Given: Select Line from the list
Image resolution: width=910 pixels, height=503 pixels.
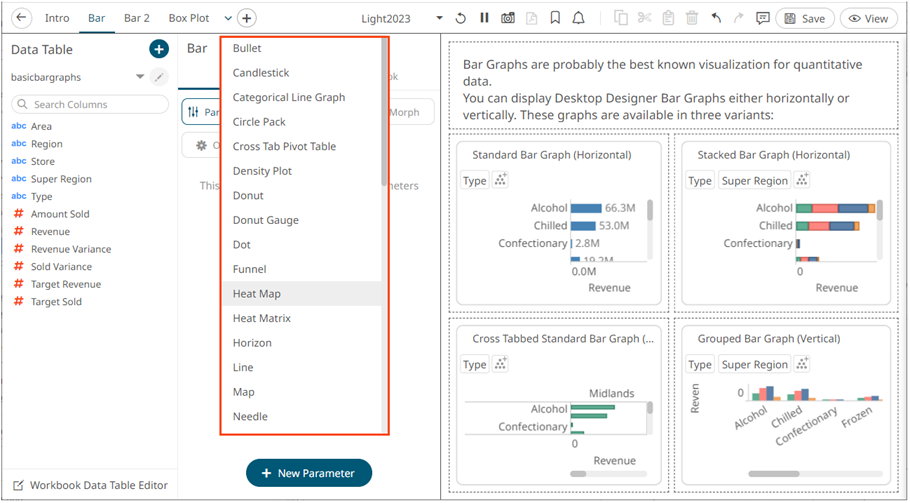Looking at the screenshot, I should click(302, 367).
